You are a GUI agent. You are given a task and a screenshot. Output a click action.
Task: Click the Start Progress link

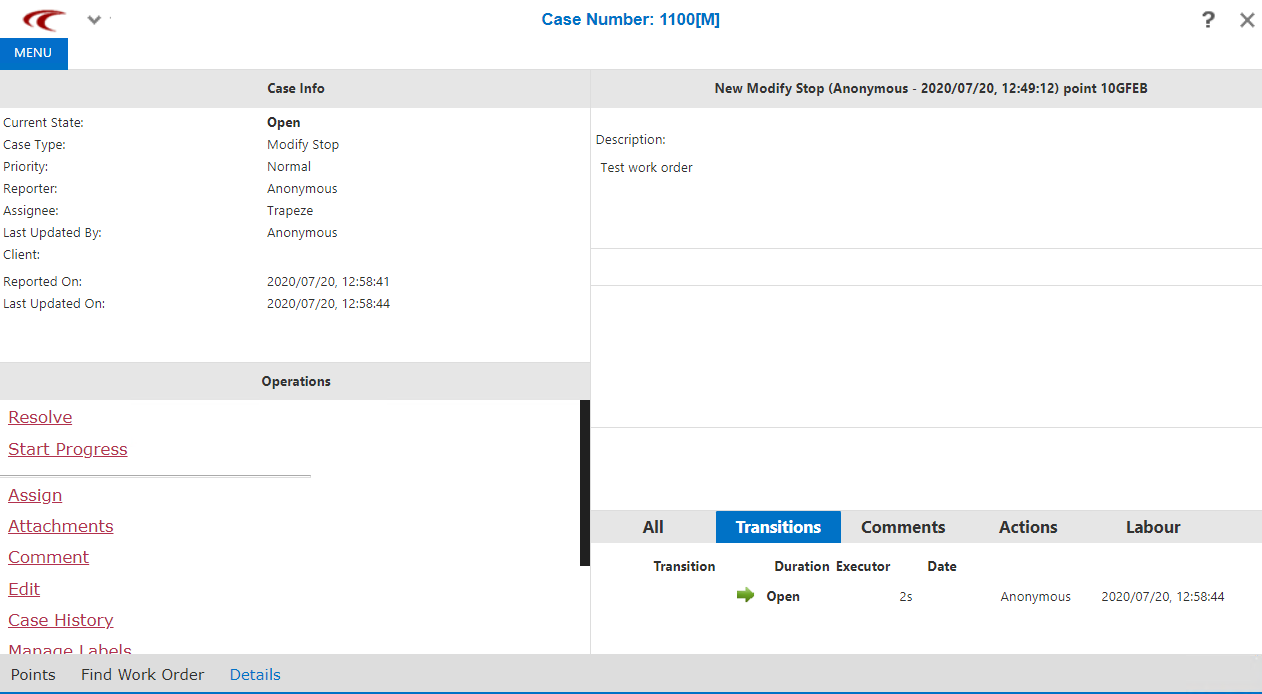[67, 449]
